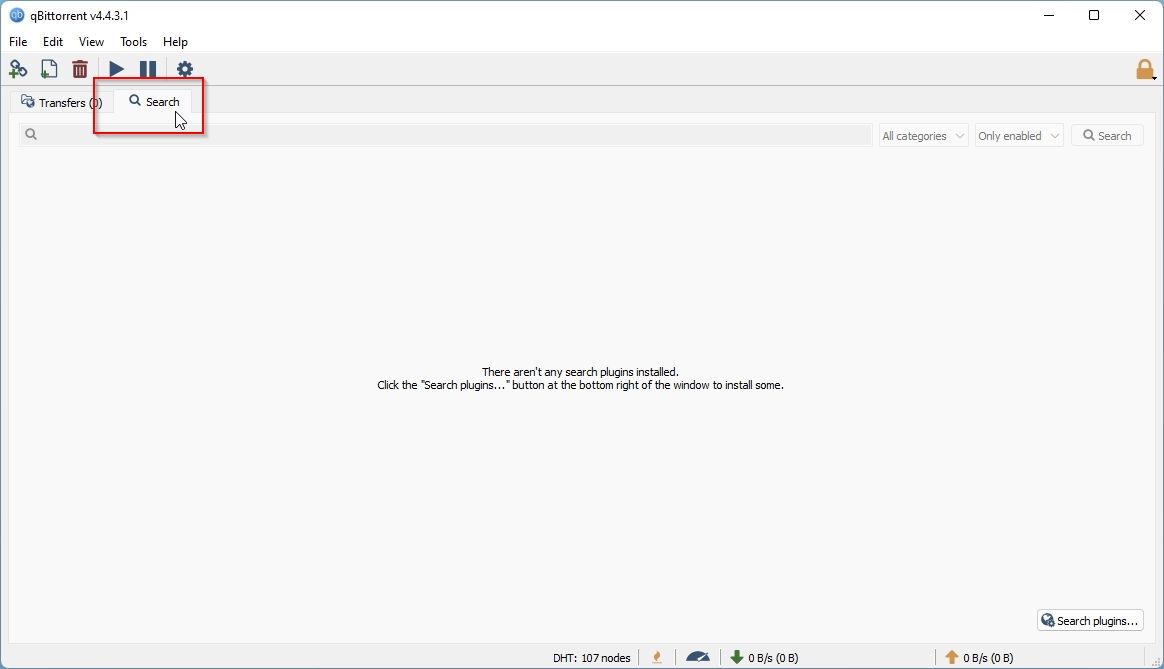This screenshot has width=1164, height=669.
Task: Click the resume torrent play icon
Action: tap(117, 68)
